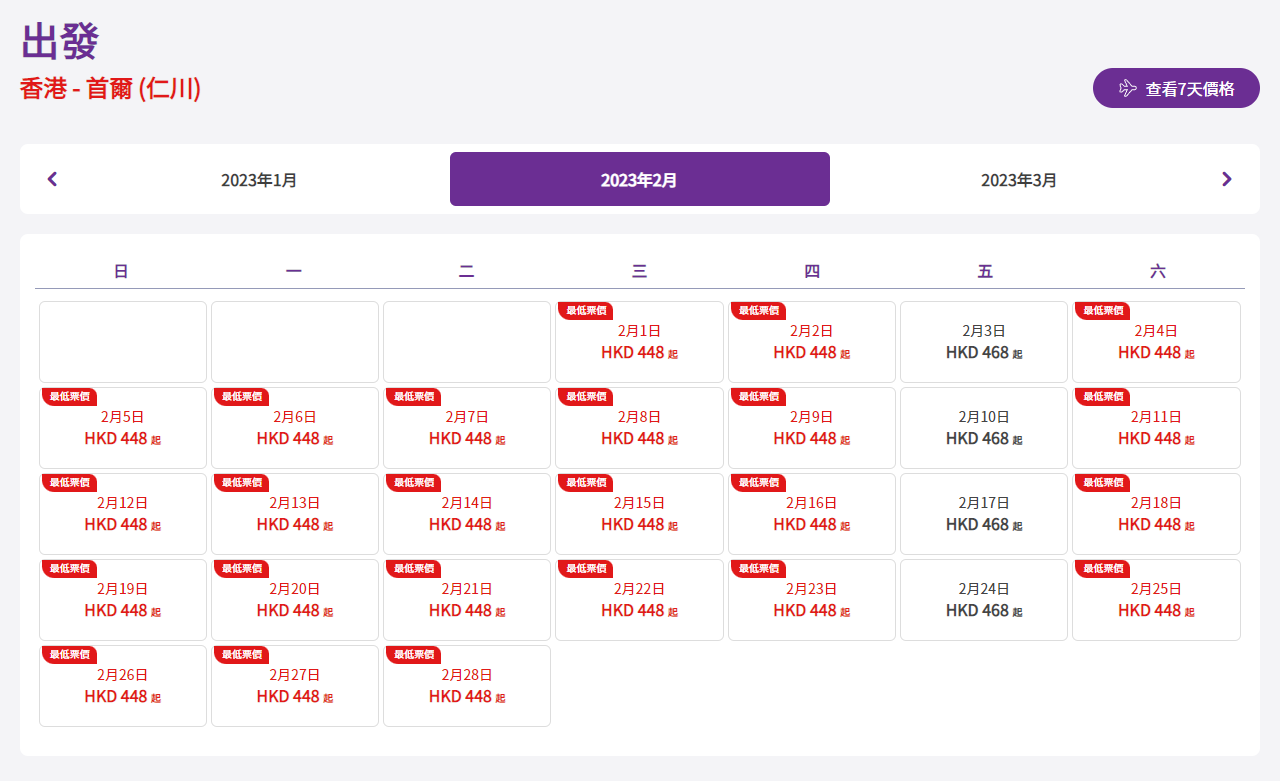The height and width of the screenshot is (781, 1280).
Task: Click the lowest-fare badge on 2月9日
Action: [x=758, y=397]
